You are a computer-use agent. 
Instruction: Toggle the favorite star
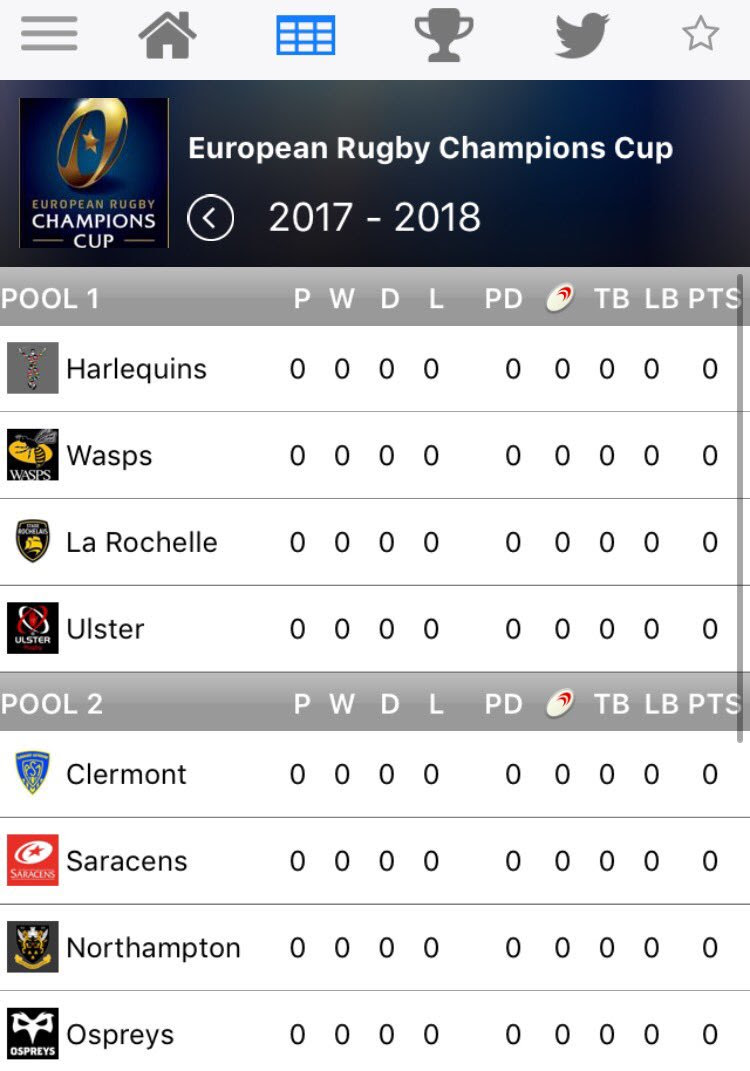point(700,36)
